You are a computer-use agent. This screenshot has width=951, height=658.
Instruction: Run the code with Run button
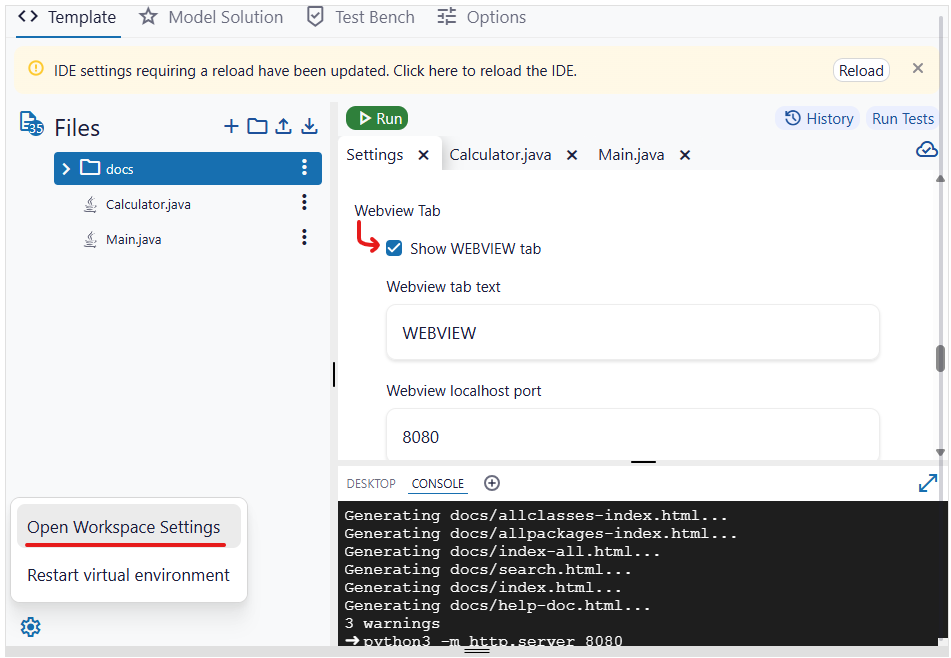[377, 118]
